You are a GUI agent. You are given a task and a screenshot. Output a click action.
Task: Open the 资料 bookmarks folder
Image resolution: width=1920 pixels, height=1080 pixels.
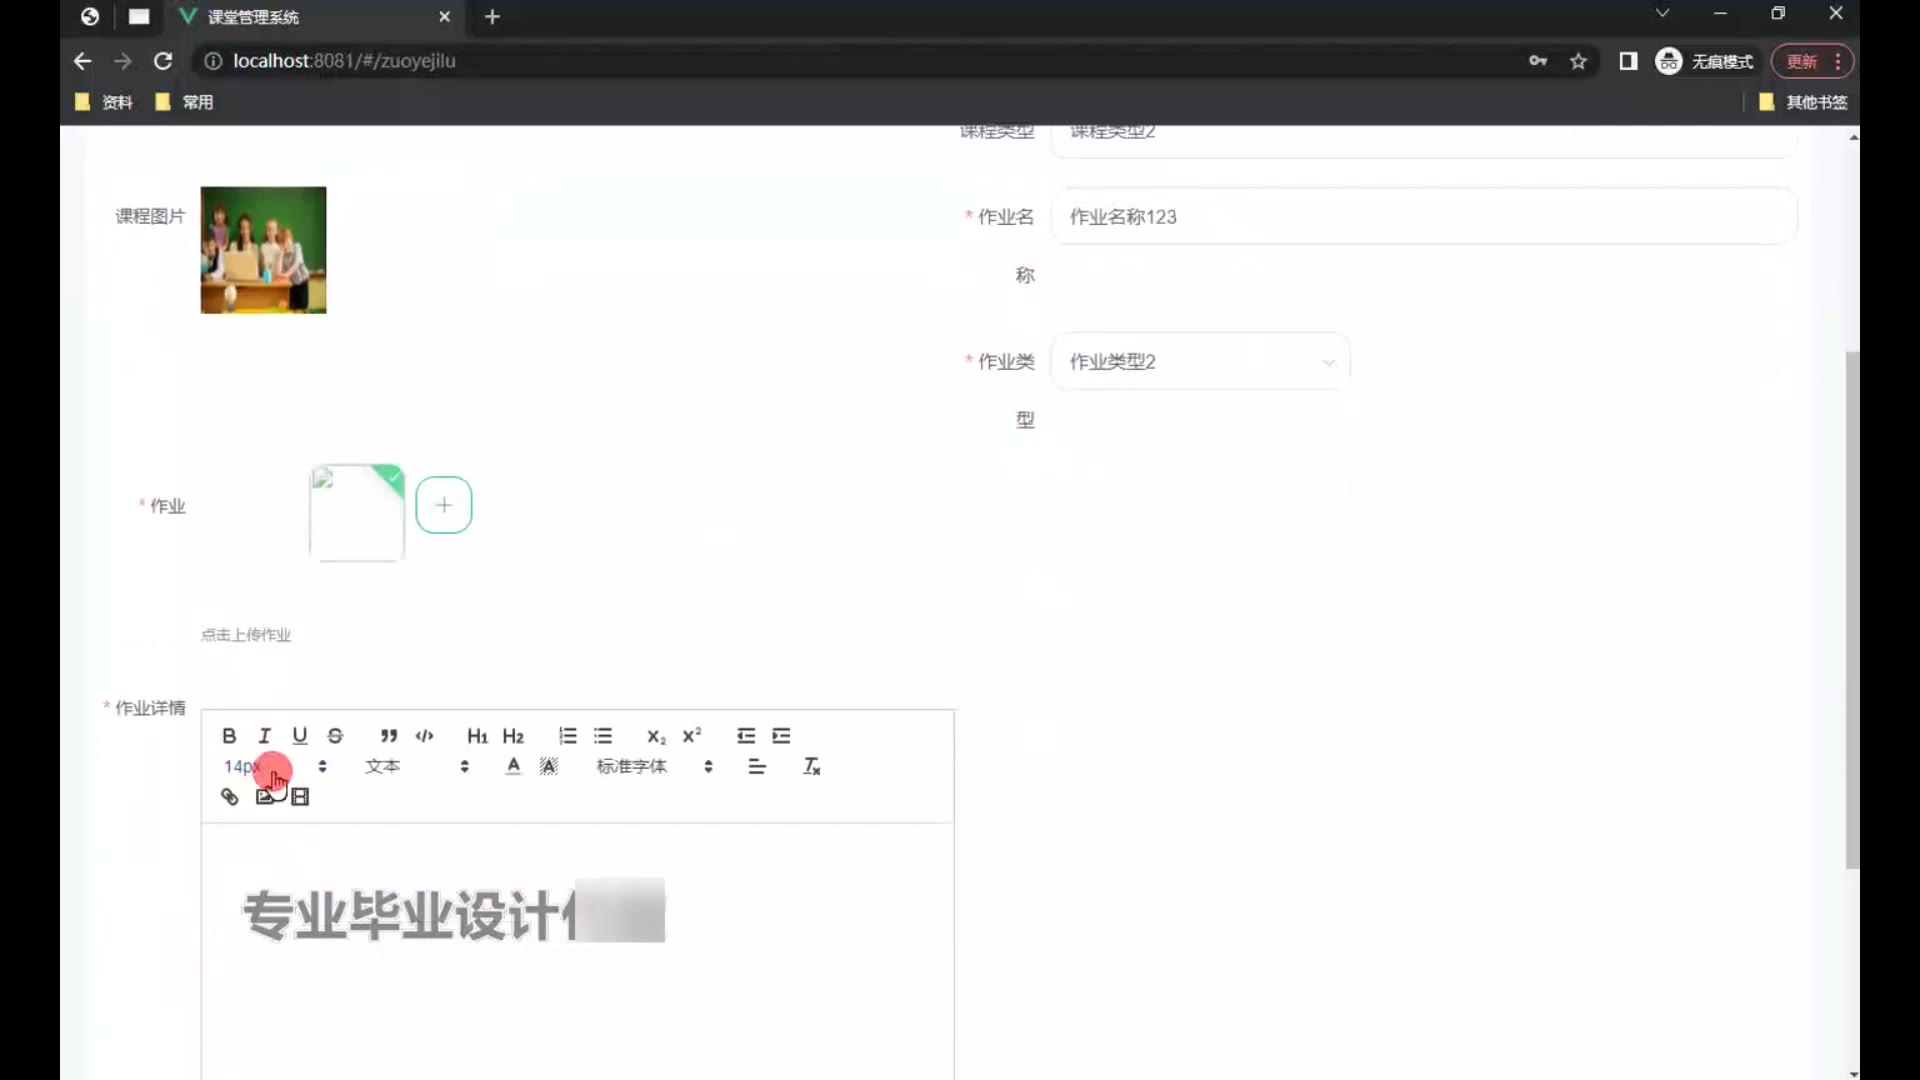(x=104, y=102)
